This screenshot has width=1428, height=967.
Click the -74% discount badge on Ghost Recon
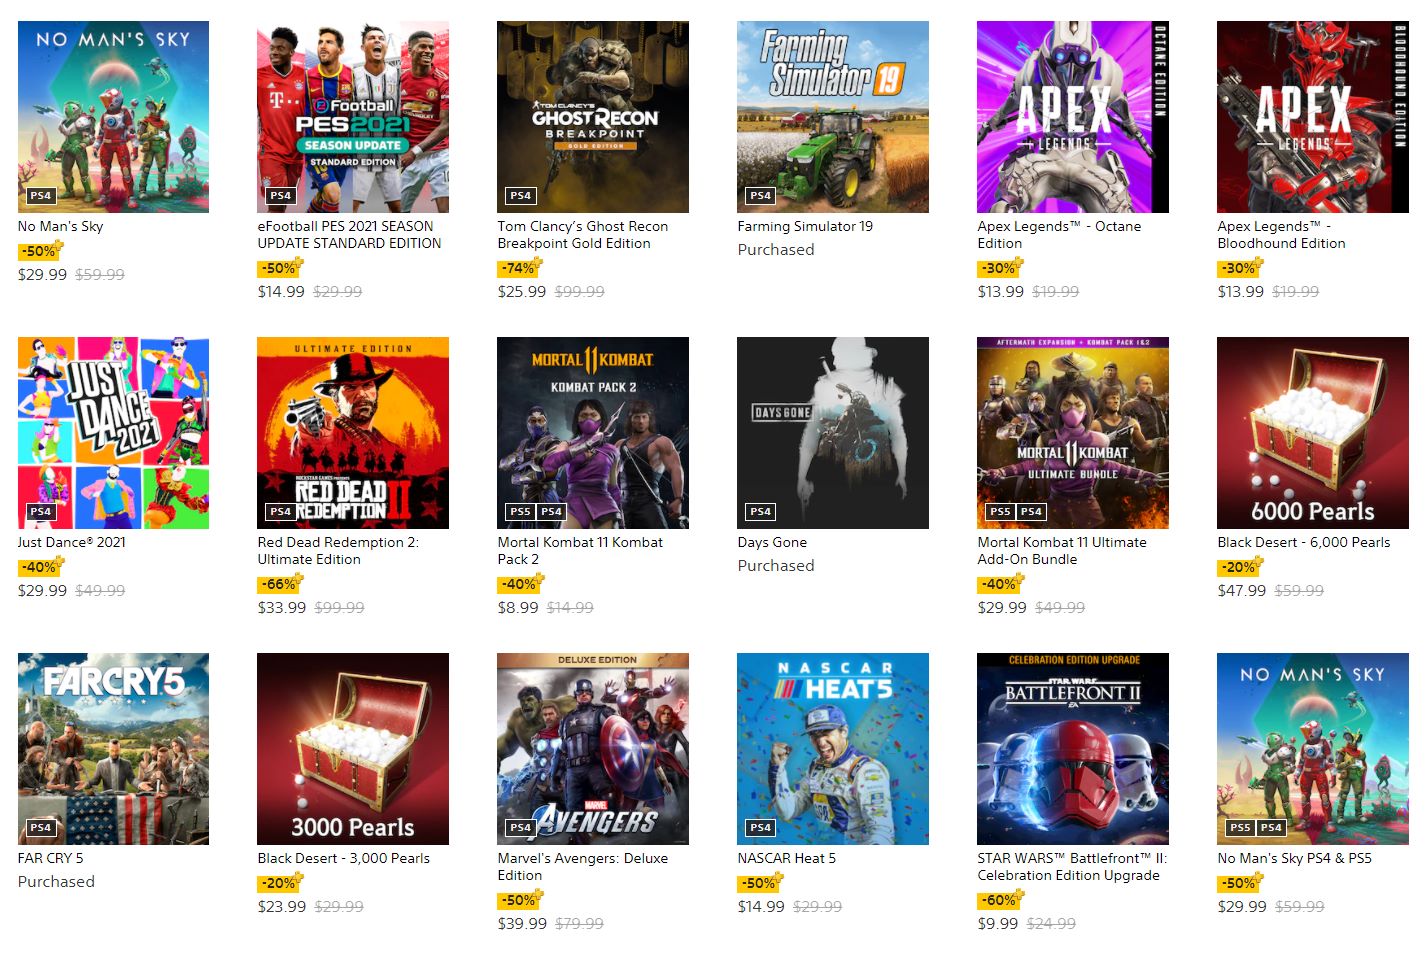point(519,268)
